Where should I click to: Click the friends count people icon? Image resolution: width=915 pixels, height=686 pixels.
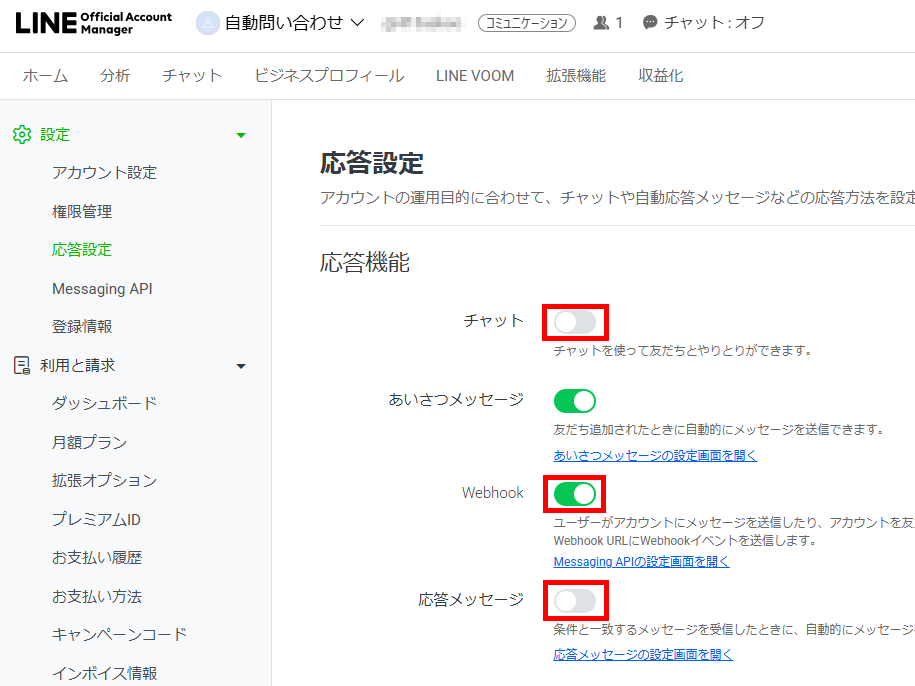coord(601,23)
